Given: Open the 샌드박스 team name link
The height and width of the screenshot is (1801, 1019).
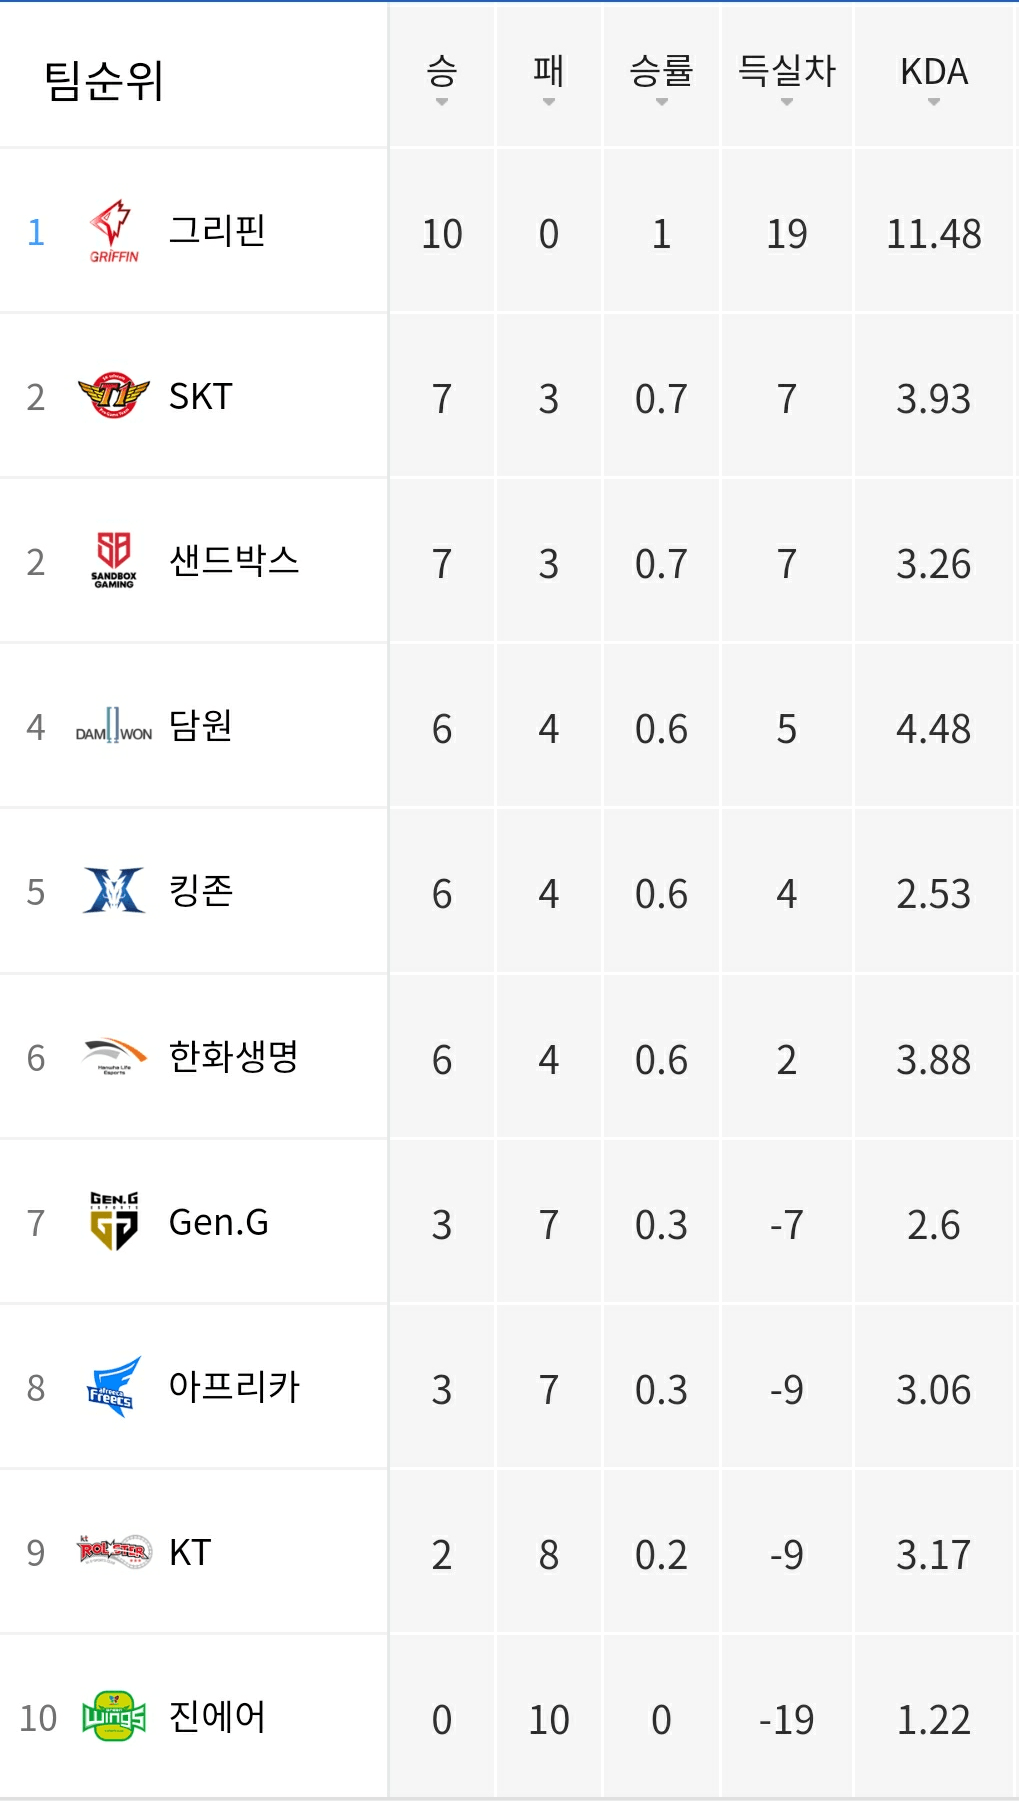Looking at the screenshot, I should [234, 561].
